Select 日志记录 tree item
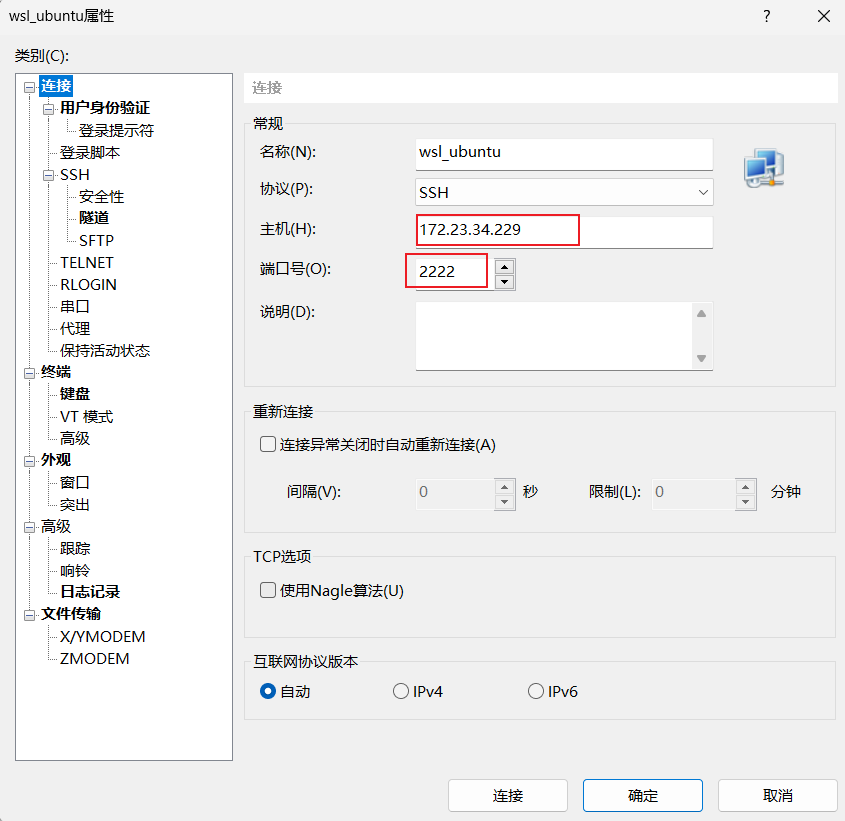 click(90, 592)
